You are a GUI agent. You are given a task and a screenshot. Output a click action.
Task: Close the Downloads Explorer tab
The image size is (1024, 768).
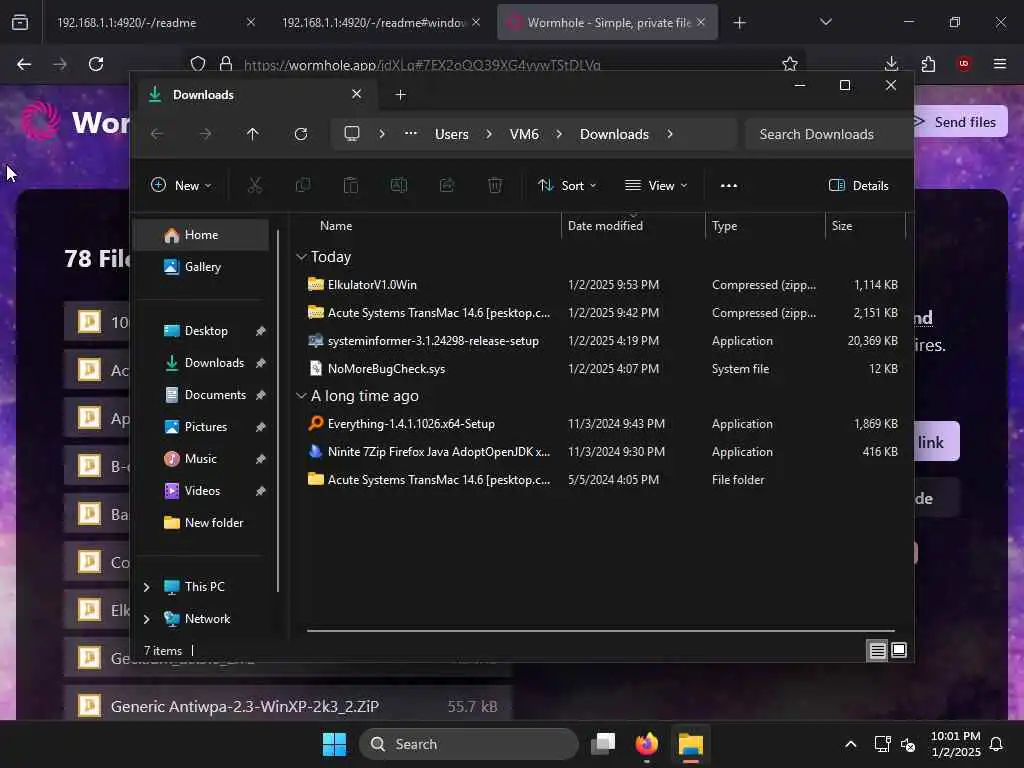[x=357, y=94]
